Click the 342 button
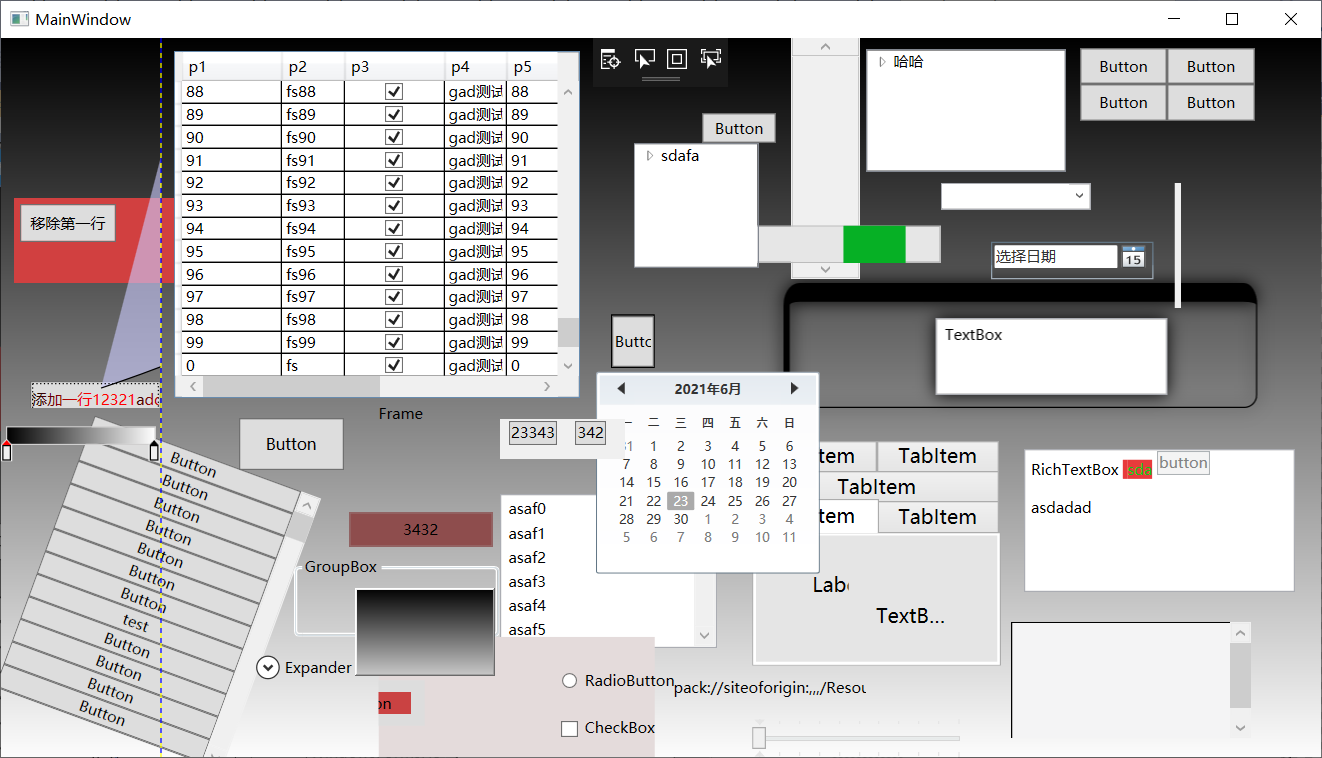 coord(590,433)
